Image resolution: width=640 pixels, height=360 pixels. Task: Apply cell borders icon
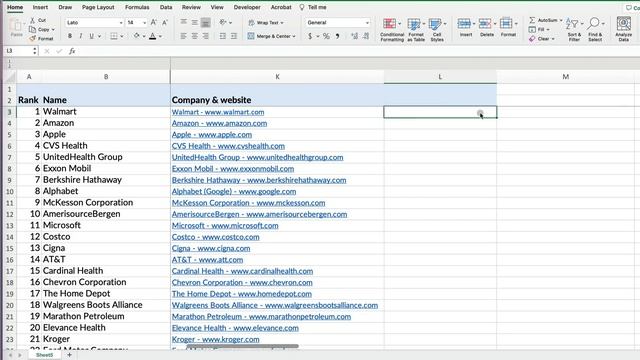pyautogui.click(x=114, y=36)
